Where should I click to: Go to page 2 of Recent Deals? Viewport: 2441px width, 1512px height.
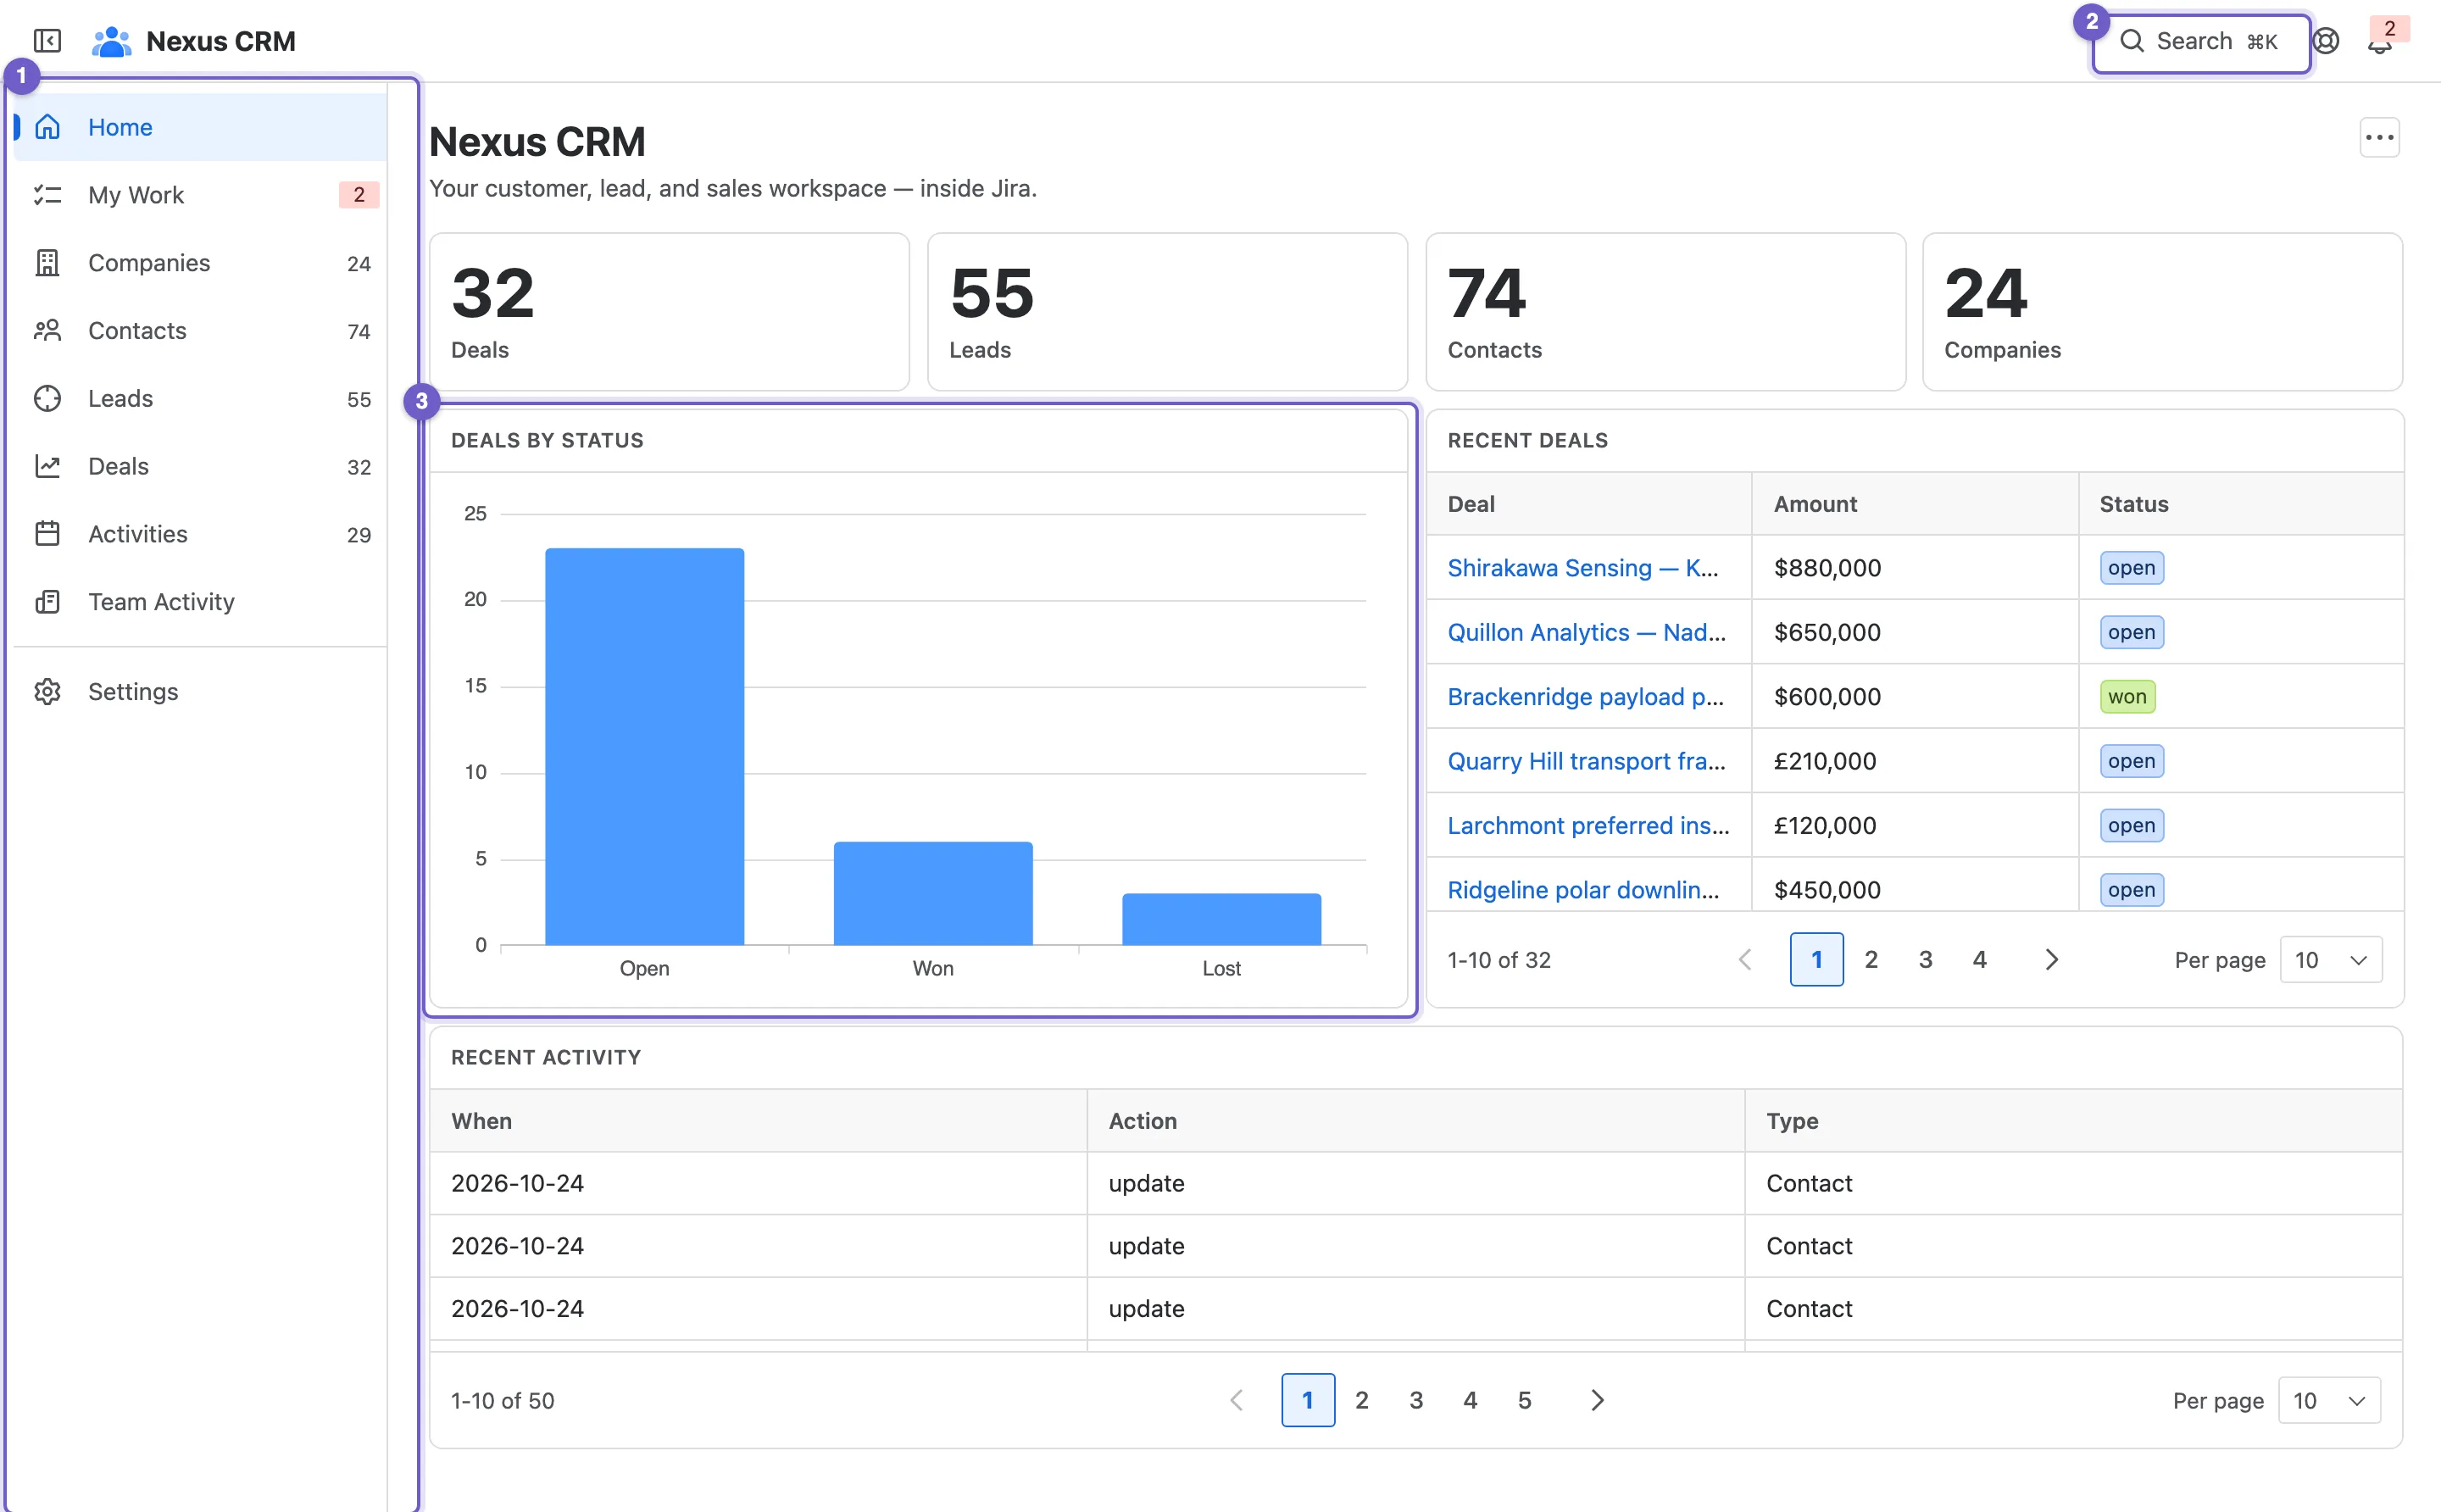pyautogui.click(x=1871, y=960)
